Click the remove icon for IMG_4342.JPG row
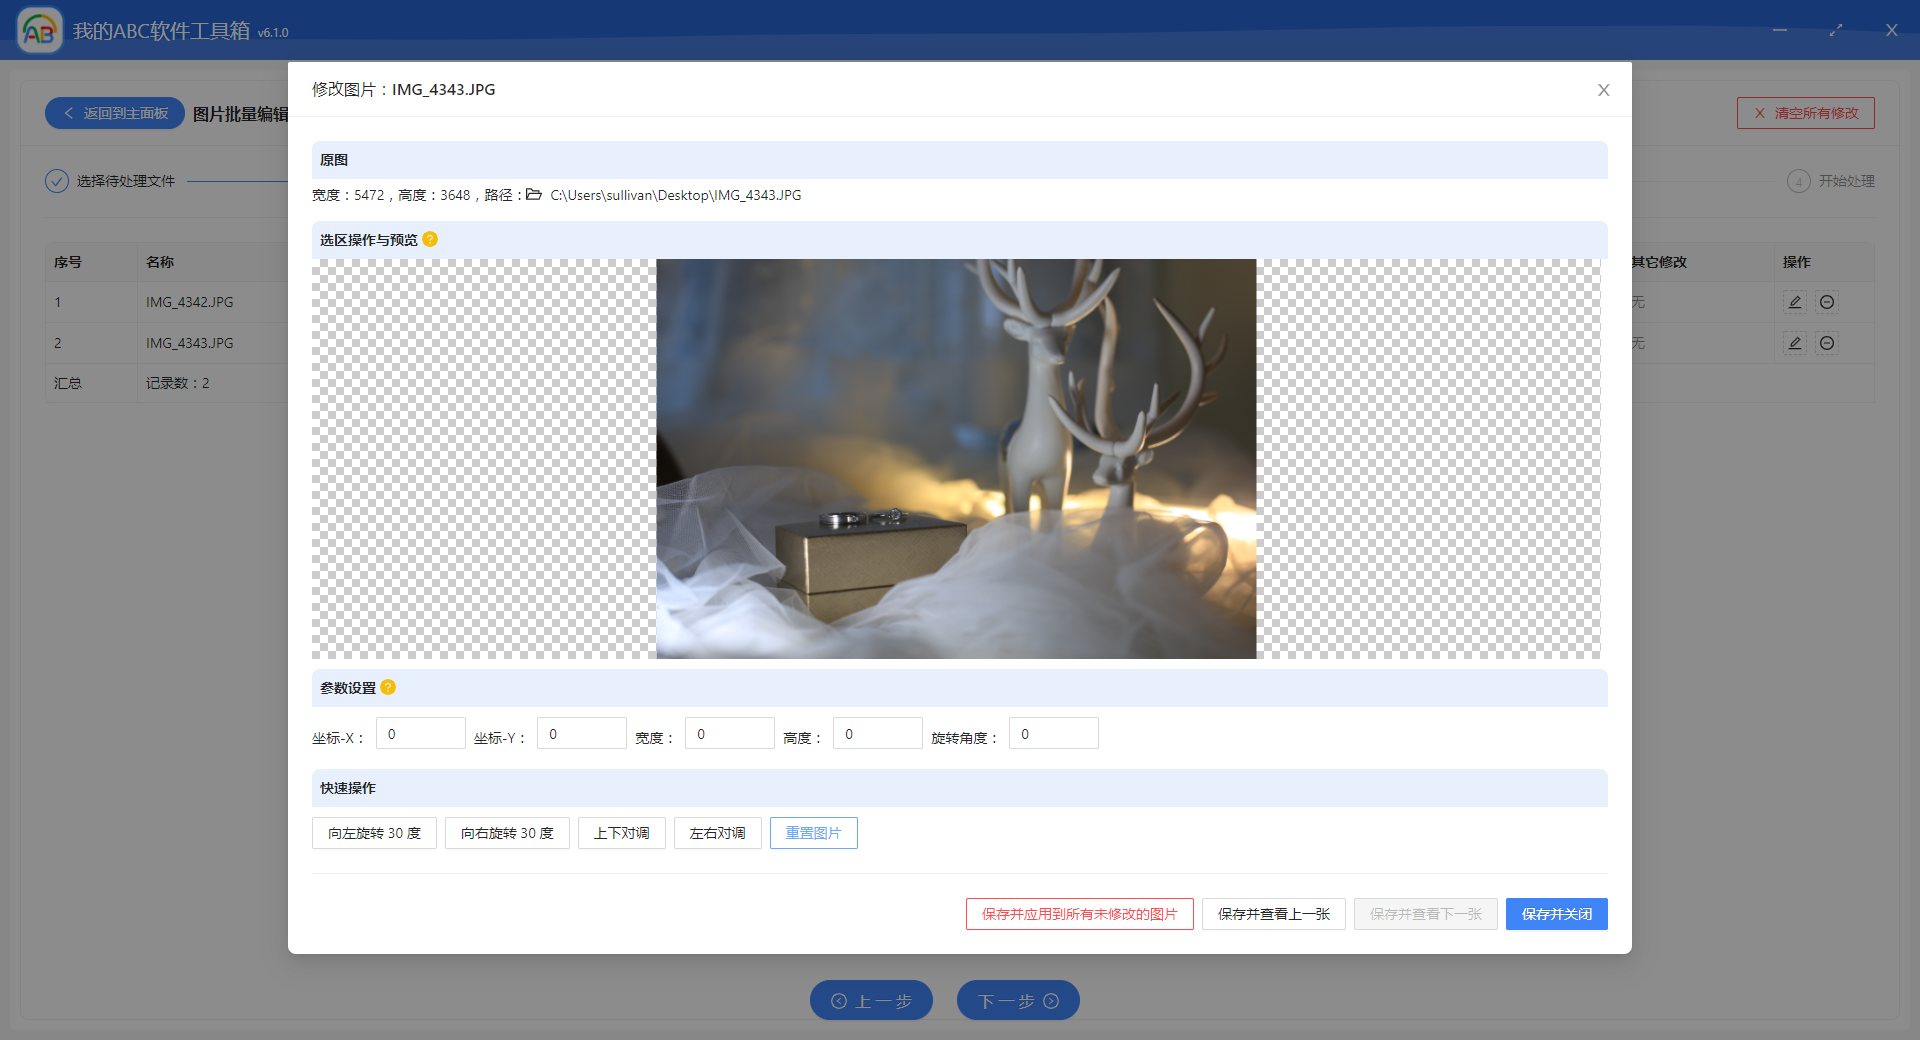The height and width of the screenshot is (1040, 1920). point(1826,302)
